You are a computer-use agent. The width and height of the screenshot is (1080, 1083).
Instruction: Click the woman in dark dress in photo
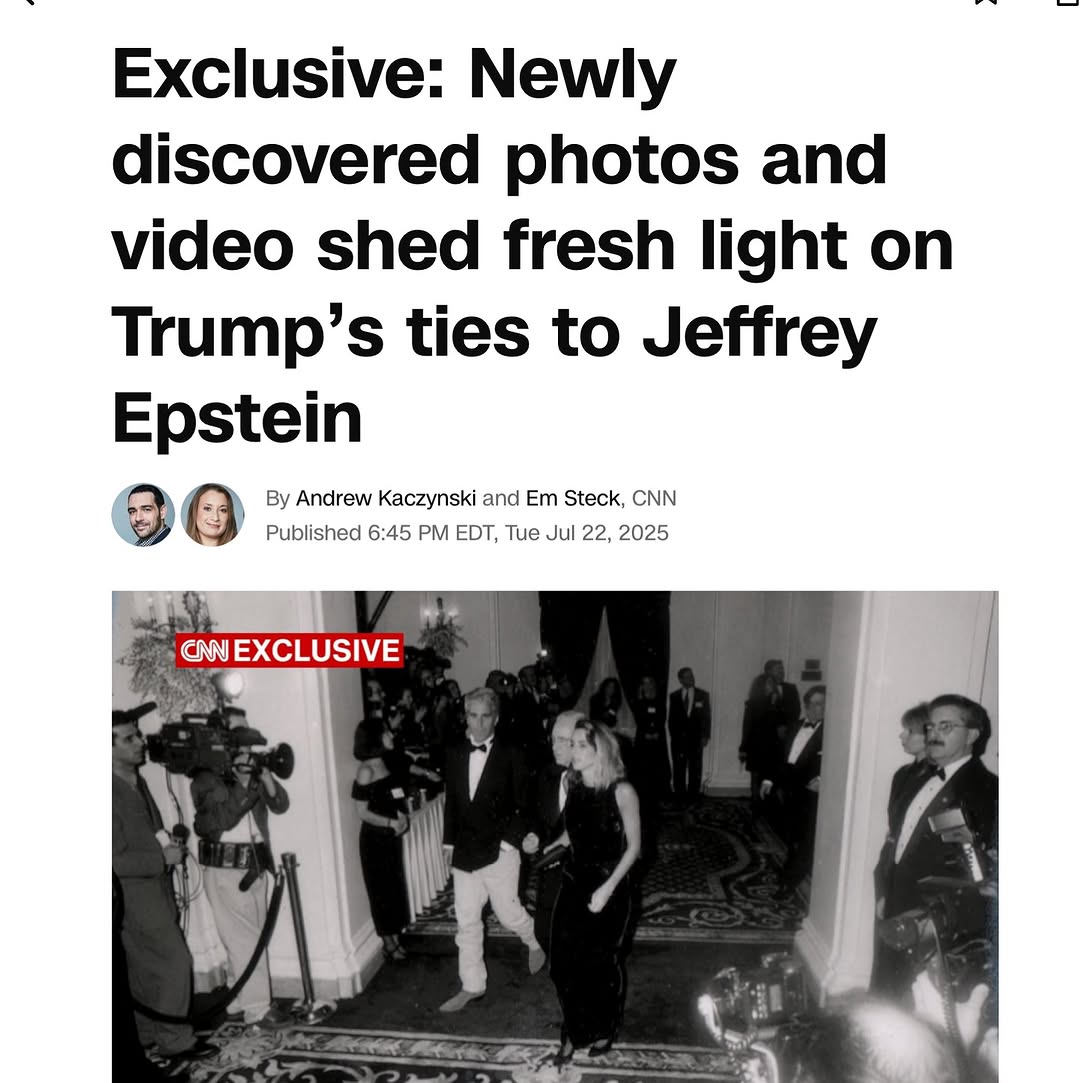[x=592, y=870]
